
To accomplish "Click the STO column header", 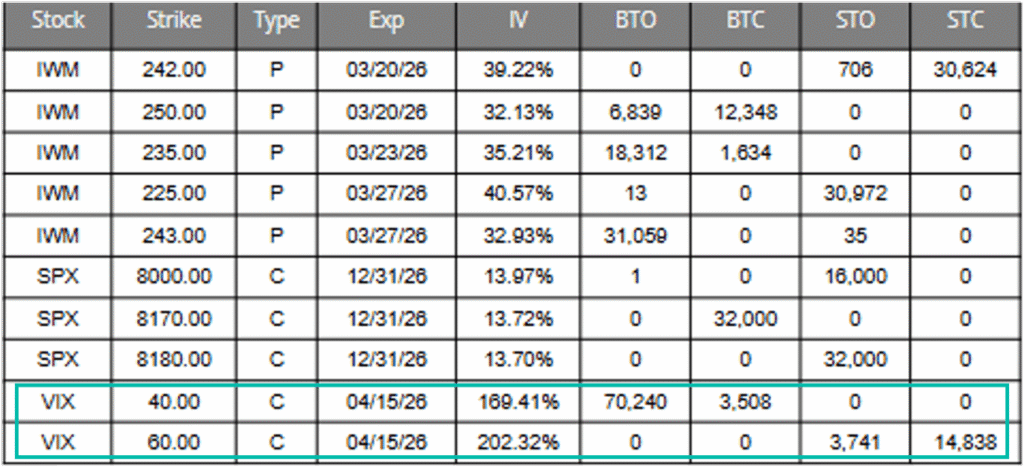I will (857, 21).
